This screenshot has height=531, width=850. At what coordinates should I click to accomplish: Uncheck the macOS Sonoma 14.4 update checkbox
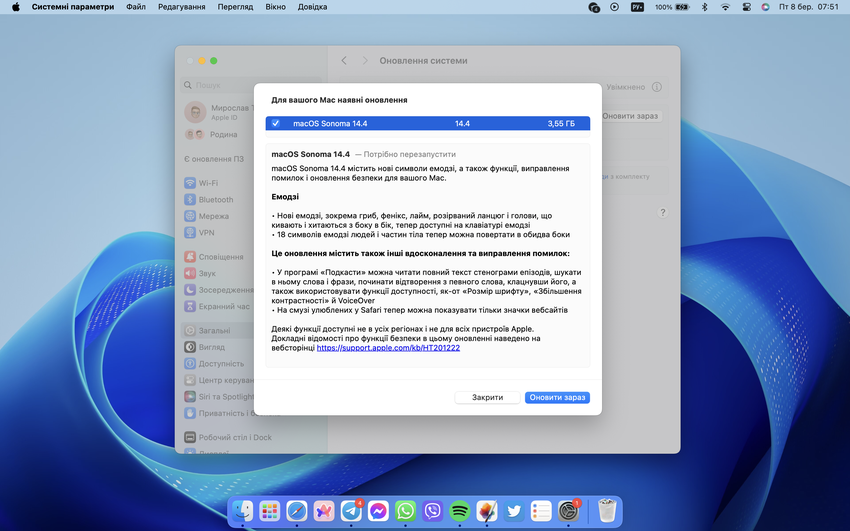276,124
